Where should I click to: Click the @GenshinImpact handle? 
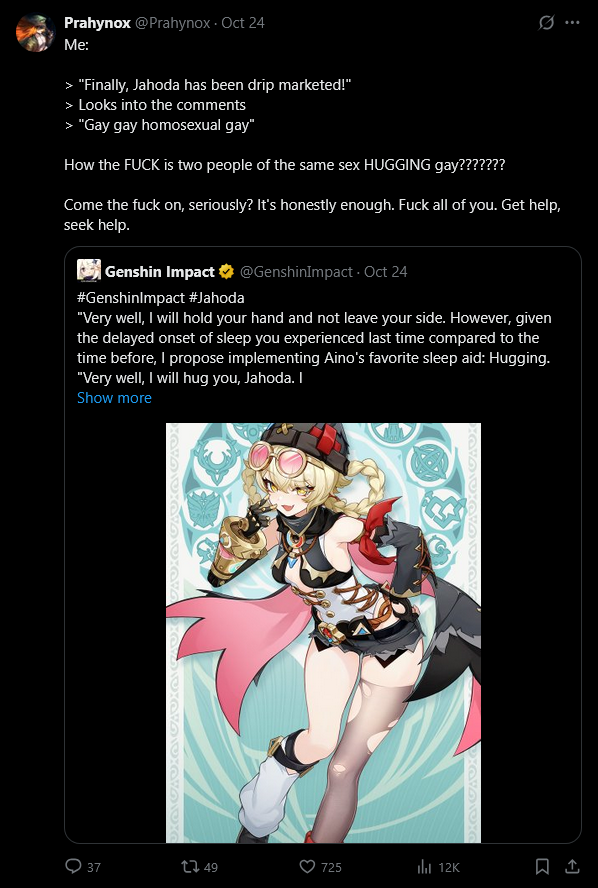[296, 272]
